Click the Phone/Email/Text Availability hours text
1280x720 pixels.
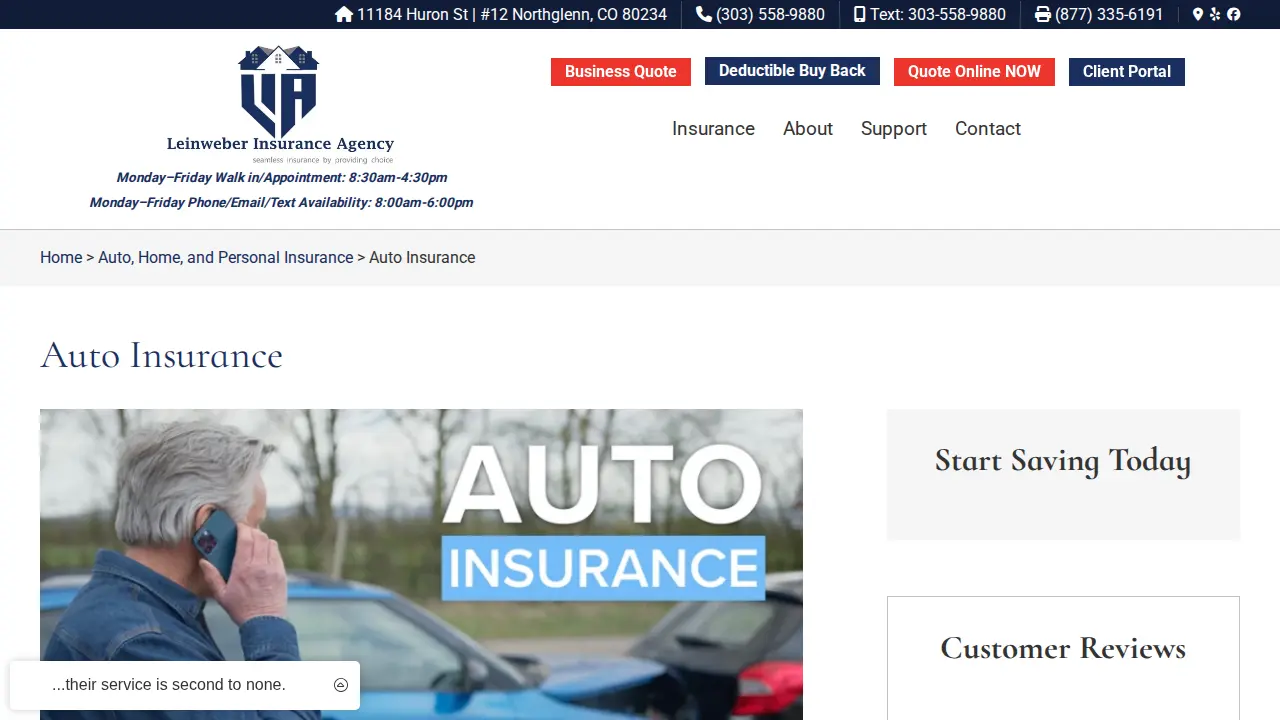click(282, 203)
